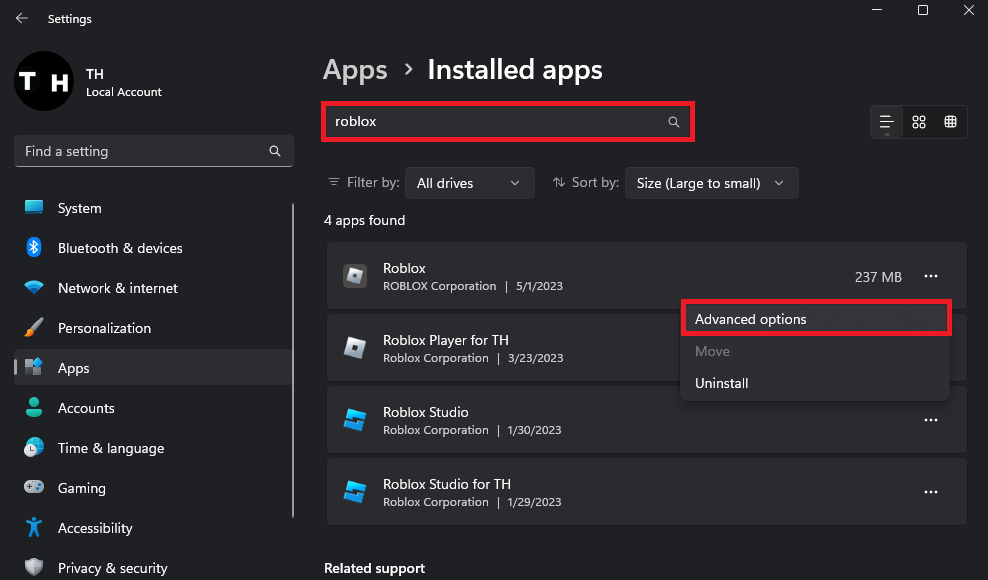Click the Find a setting search icon
988x580 pixels.
(275, 151)
